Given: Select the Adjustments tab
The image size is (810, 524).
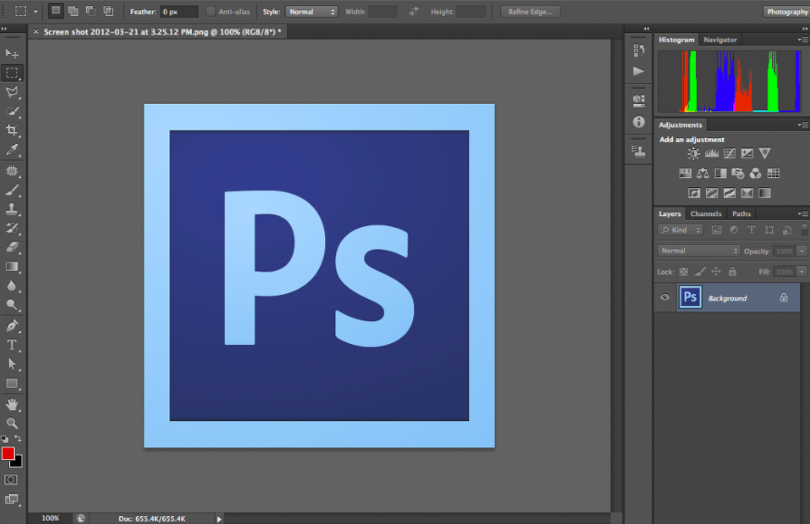Looking at the screenshot, I should (680, 125).
